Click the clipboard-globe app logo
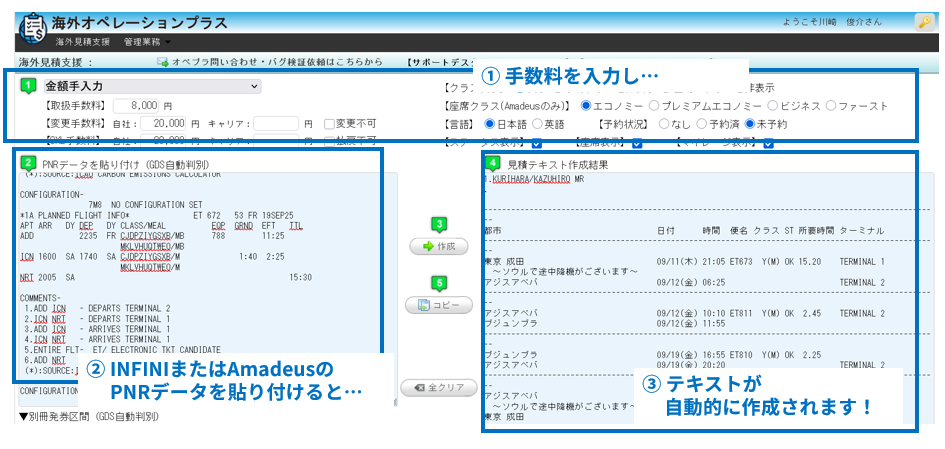Viewport: 945px width, 449px height. coord(33,28)
